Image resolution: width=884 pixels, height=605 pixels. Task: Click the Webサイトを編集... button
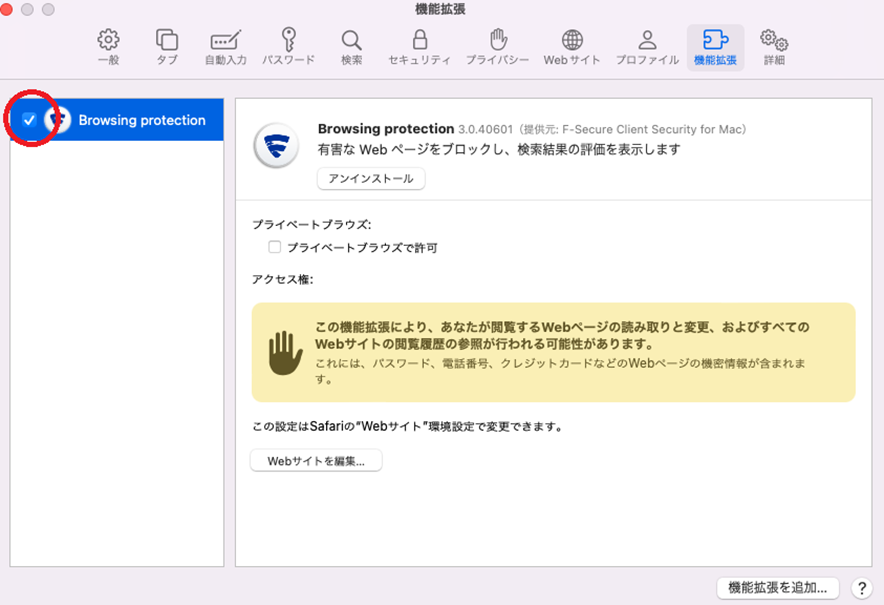pyautogui.click(x=316, y=461)
